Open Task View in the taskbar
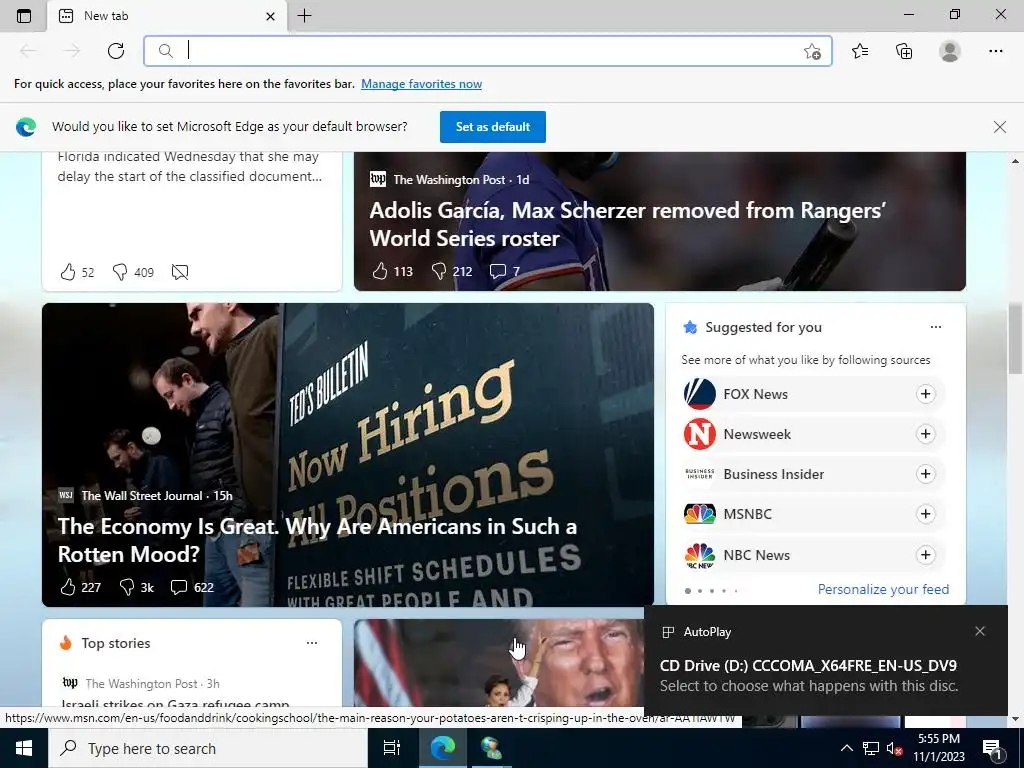The width and height of the screenshot is (1024, 768). click(392, 748)
